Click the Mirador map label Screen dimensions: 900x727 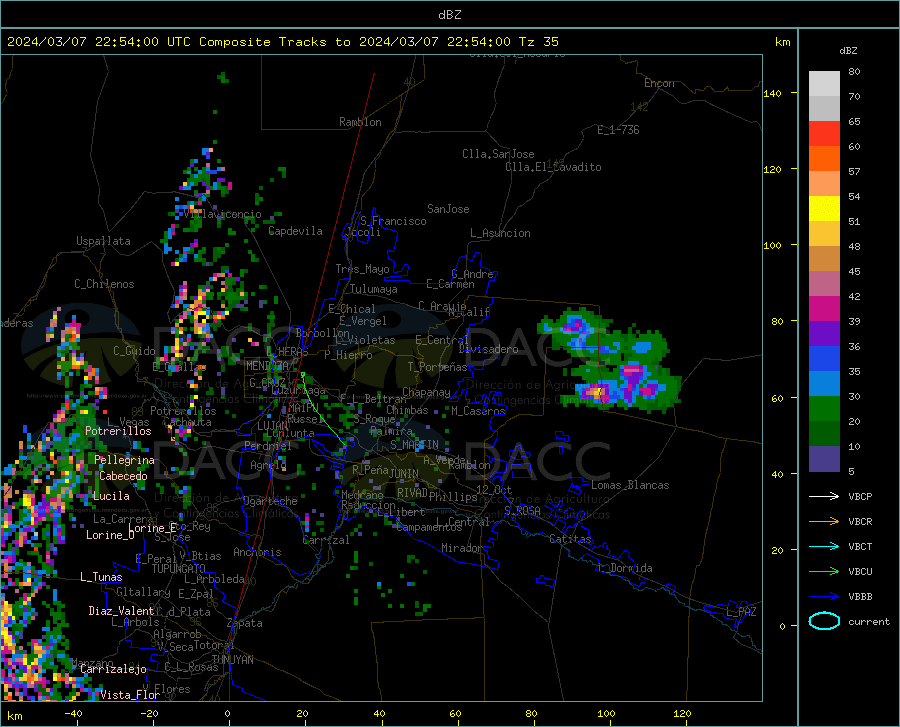coord(461,548)
